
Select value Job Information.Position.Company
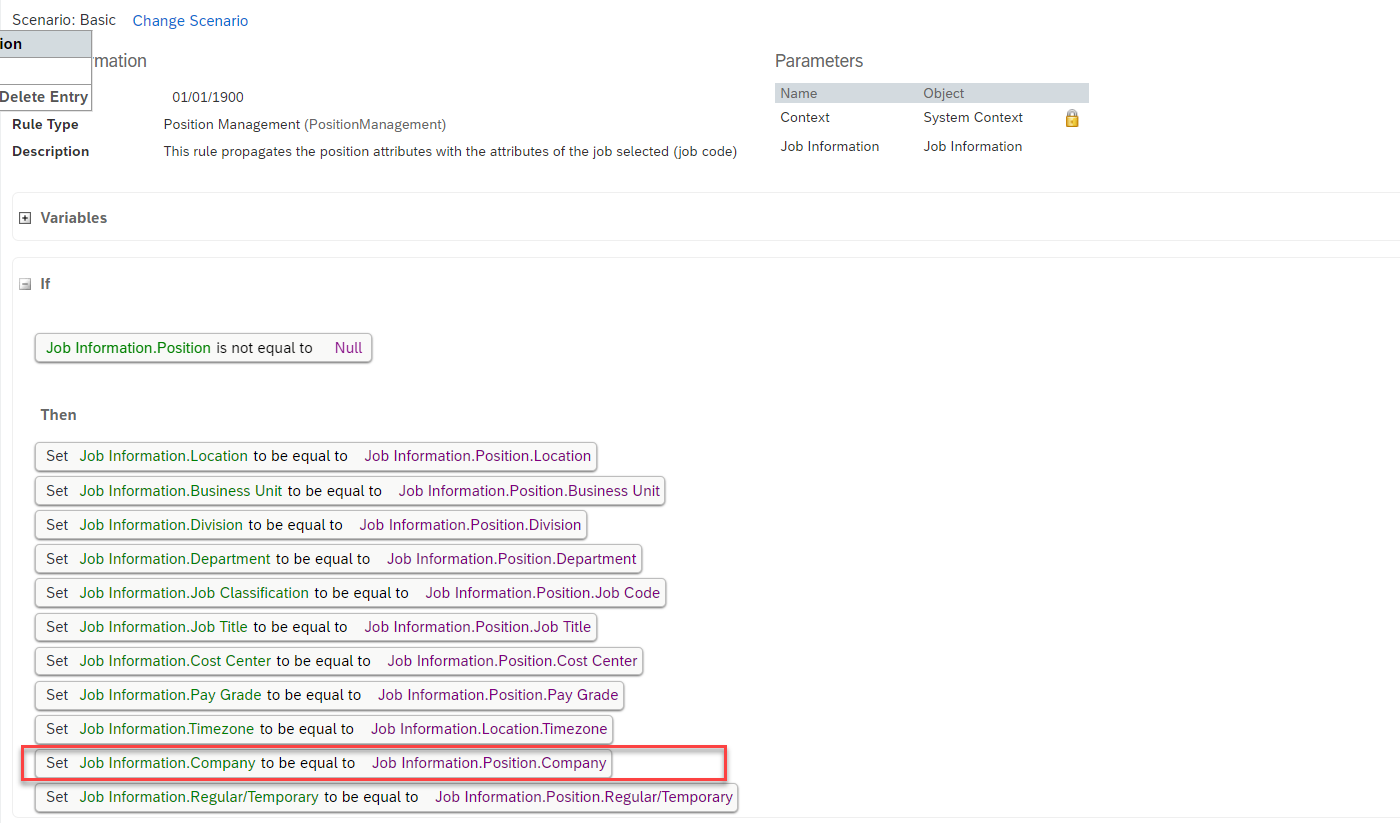click(489, 763)
